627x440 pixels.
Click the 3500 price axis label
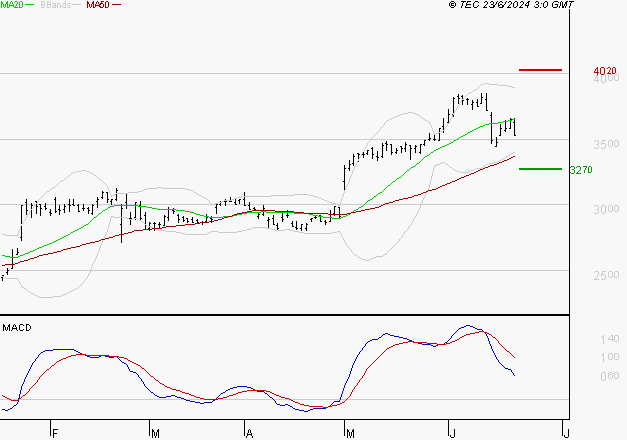click(x=606, y=144)
